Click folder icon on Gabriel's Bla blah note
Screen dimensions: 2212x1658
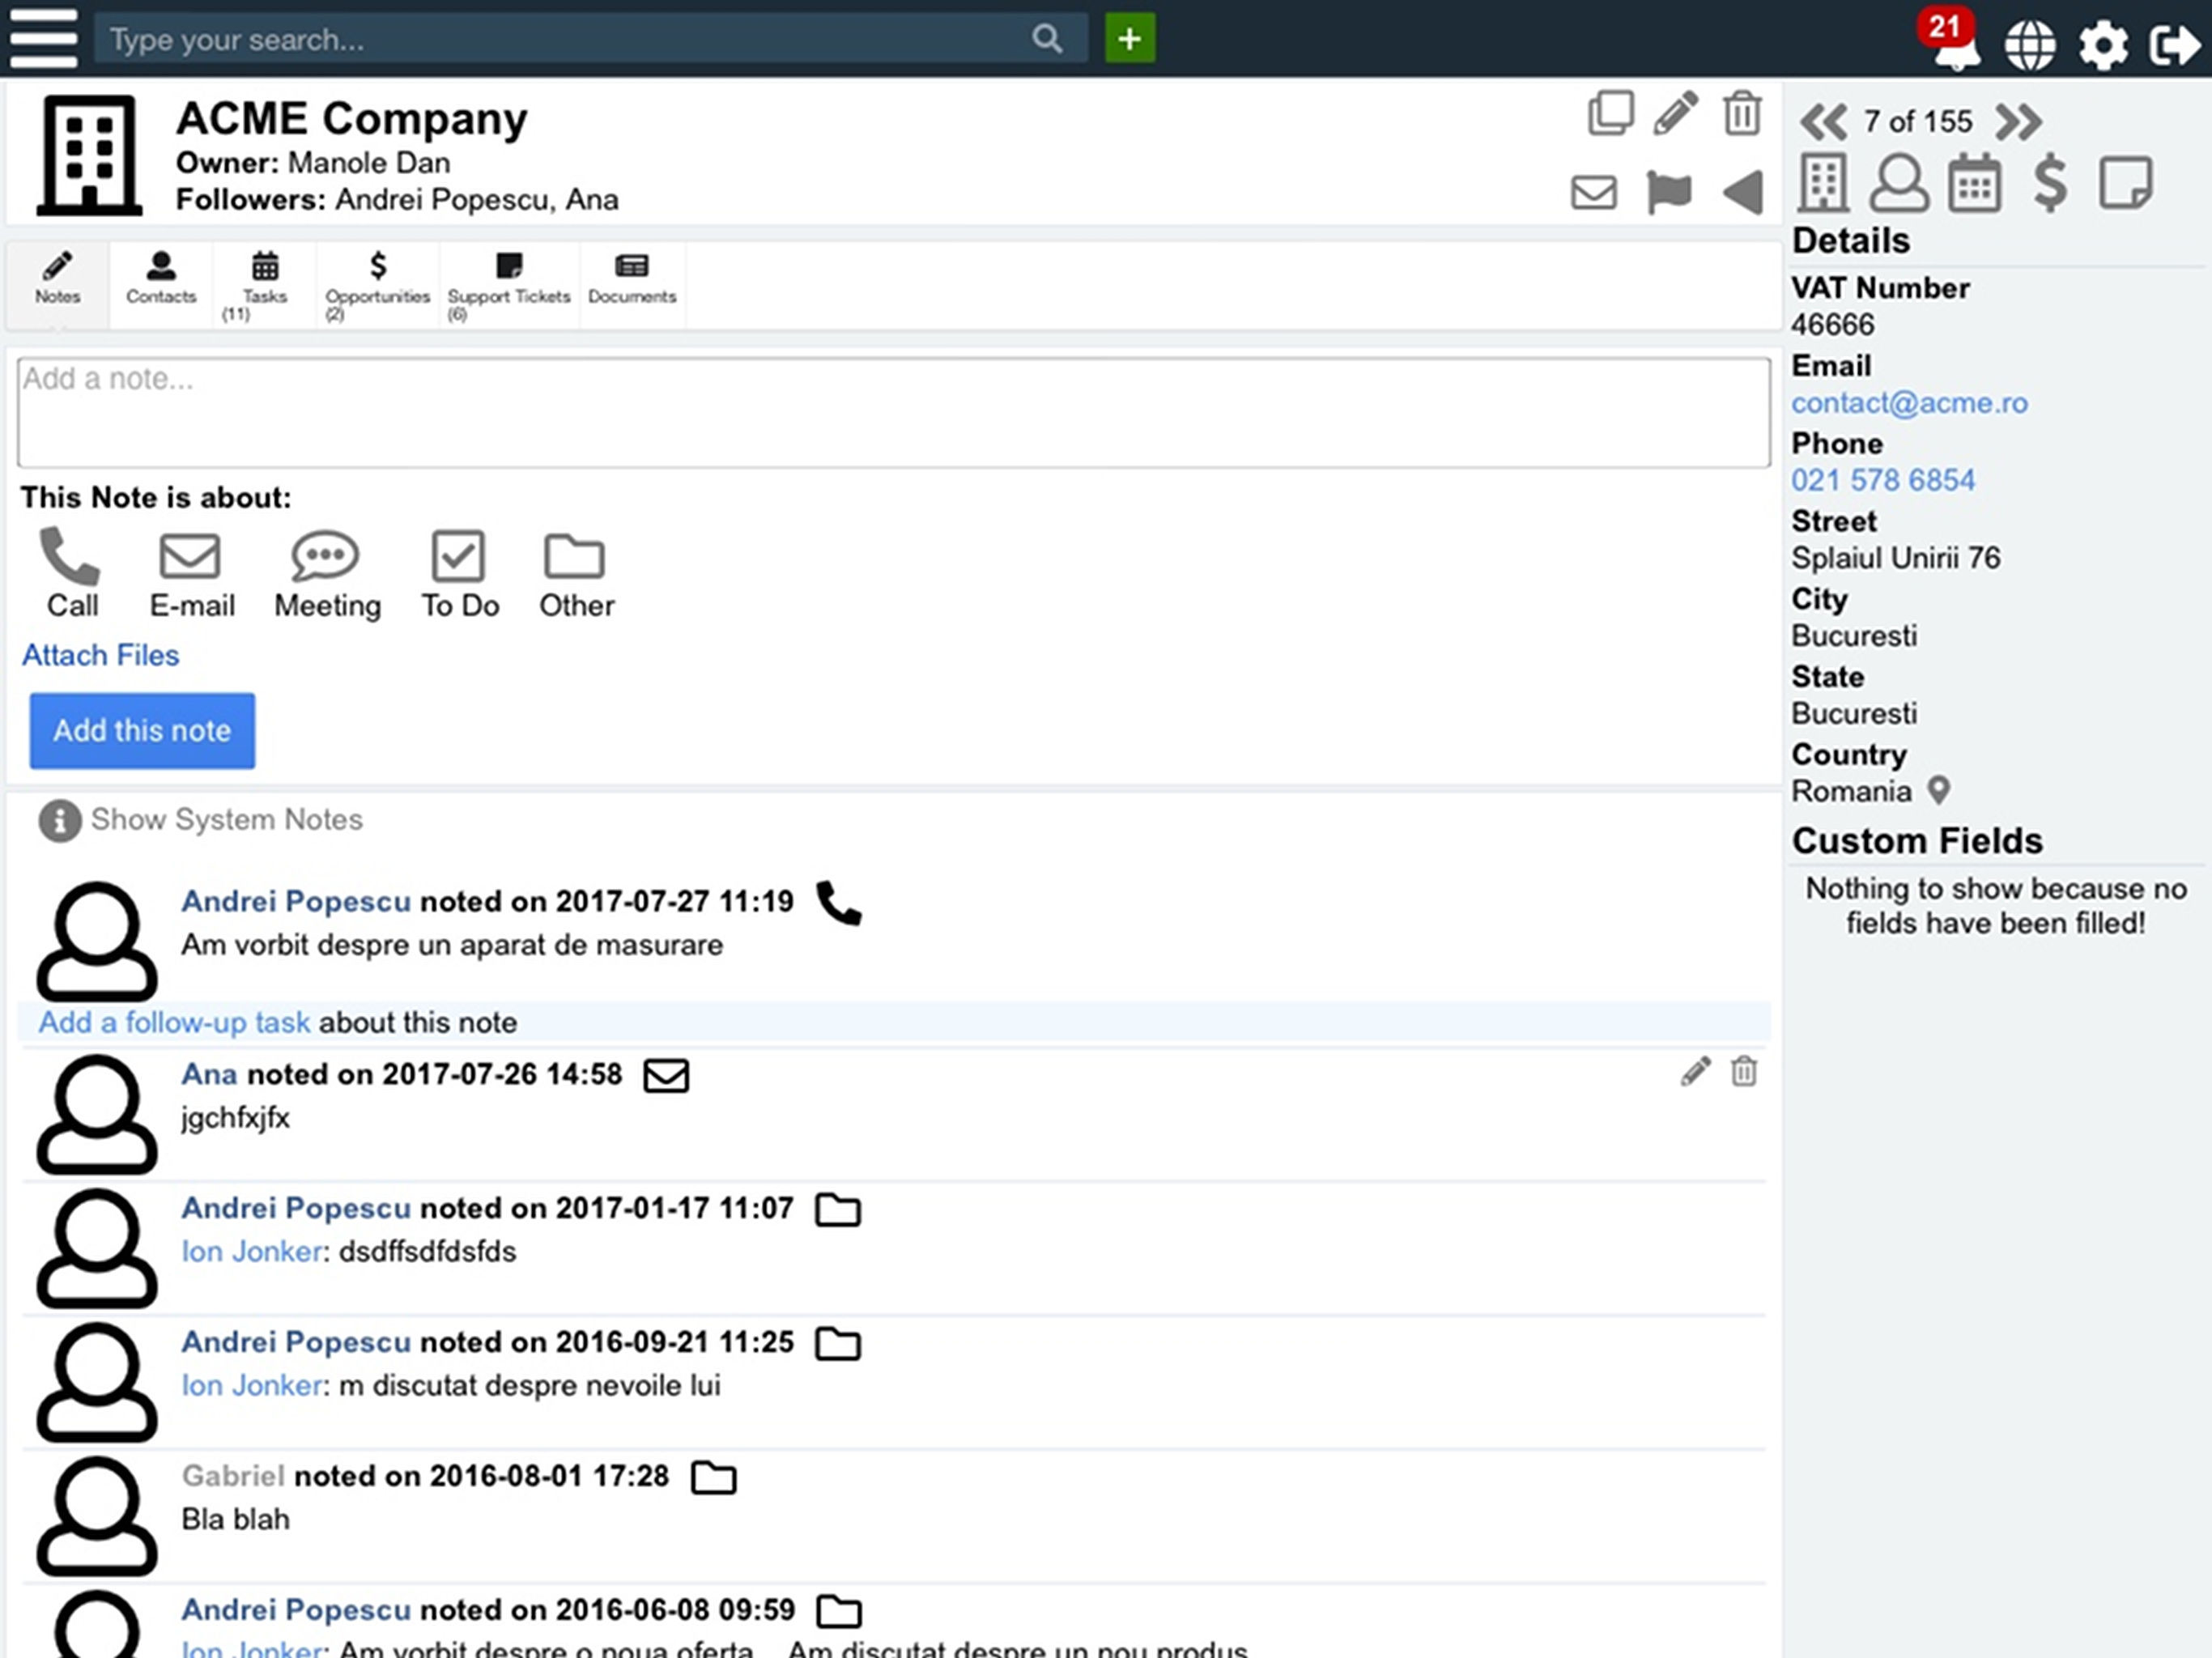coord(714,1477)
